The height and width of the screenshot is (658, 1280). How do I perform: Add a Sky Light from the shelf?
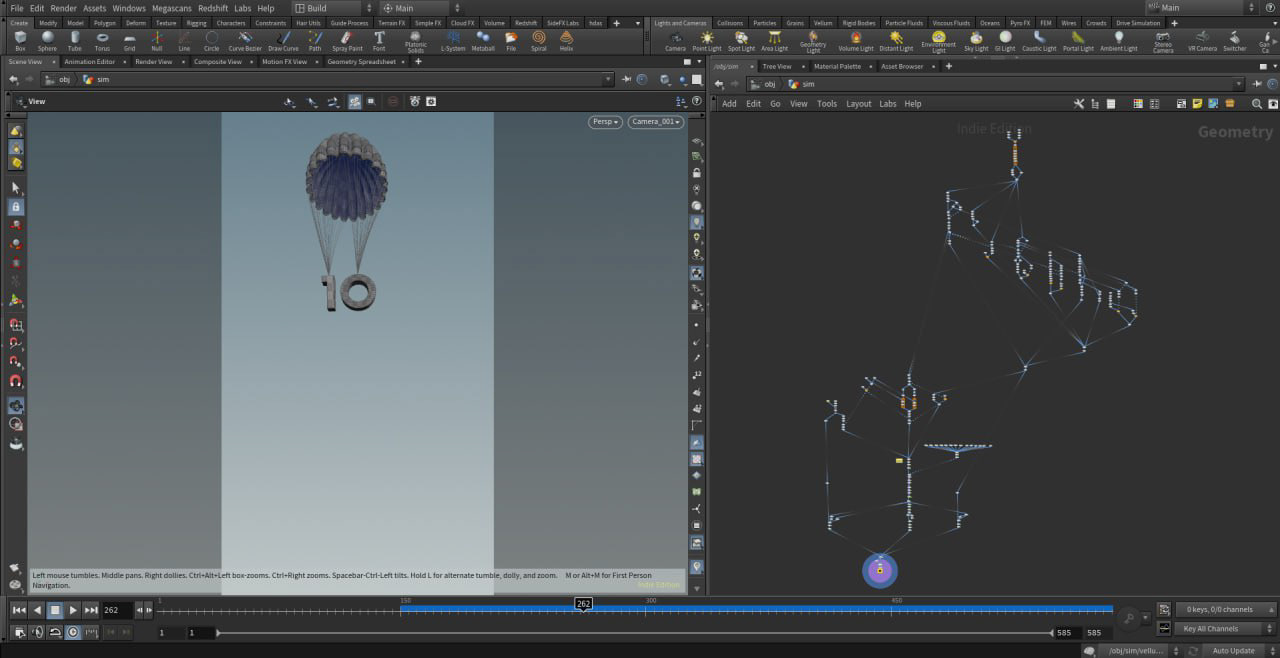pyautogui.click(x=975, y=40)
